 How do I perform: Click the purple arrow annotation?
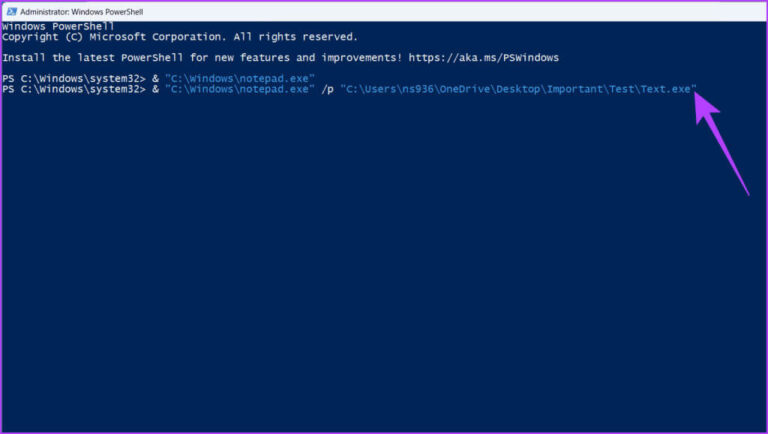click(x=721, y=139)
